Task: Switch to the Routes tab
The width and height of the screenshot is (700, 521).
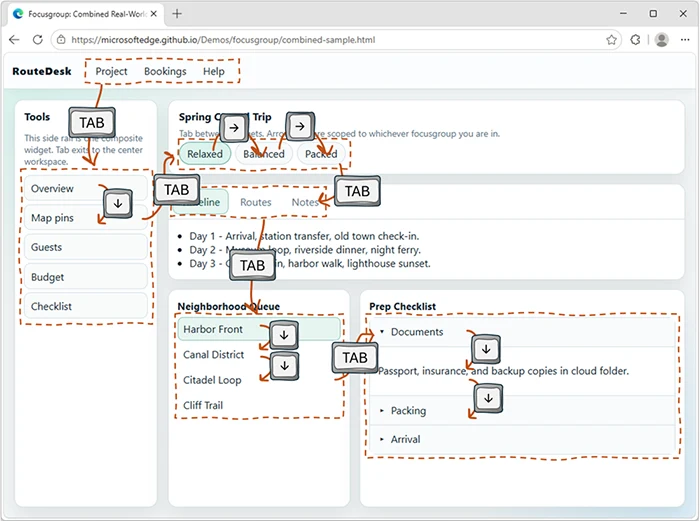Action: (255, 202)
